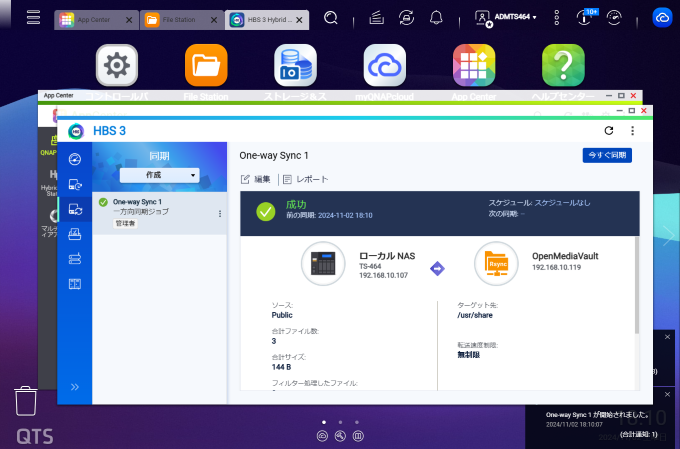This screenshot has width=680, height=449.
Task: Open the 作成 create dropdown
Action: click(x=160, y=175)
